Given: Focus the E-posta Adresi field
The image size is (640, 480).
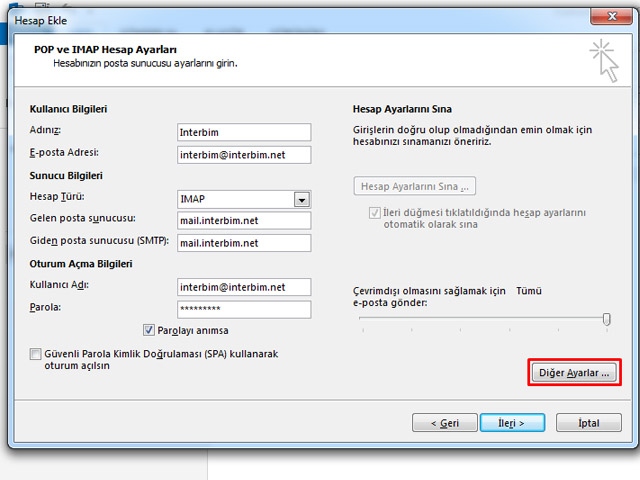Looking at the screenshot, I should [244, 154].
